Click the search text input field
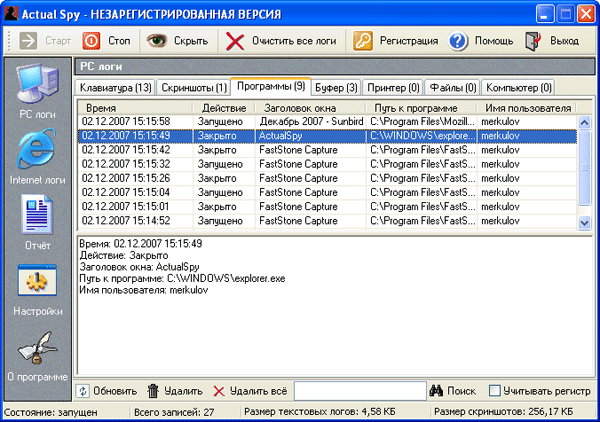The height and width of the screenshot is (422, 600). point(360,391)
